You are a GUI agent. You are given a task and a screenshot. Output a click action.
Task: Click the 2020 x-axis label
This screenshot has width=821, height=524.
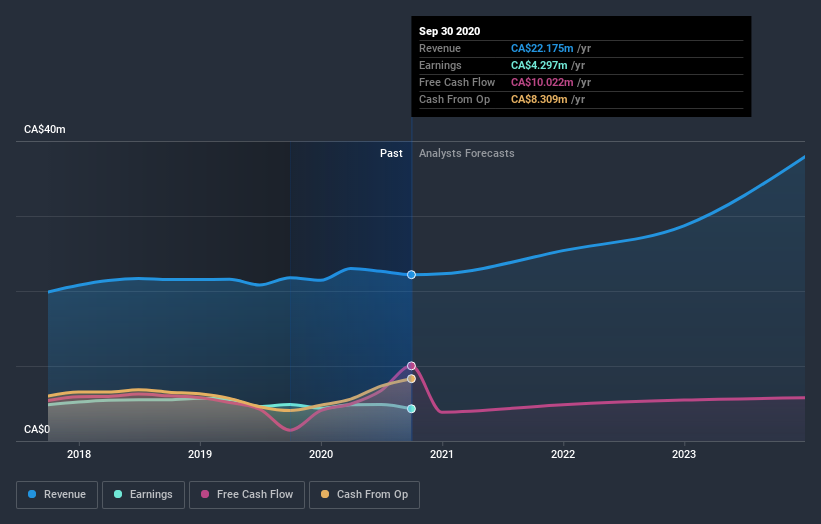pyautogui.click(x=321, y=454)
